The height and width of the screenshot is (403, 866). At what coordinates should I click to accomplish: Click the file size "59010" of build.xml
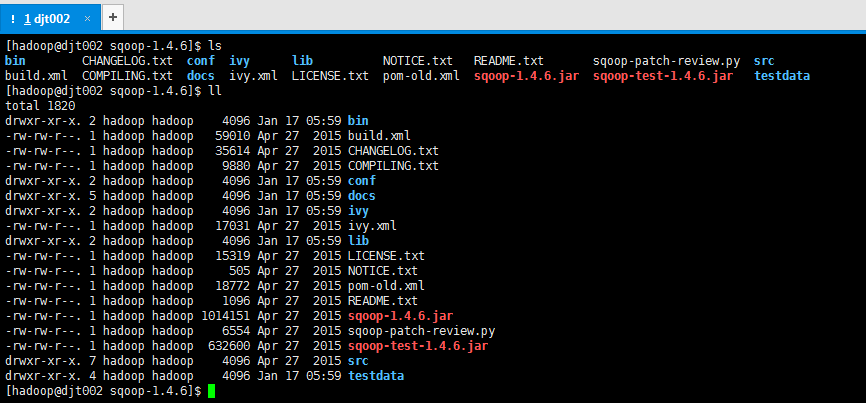(x=233, y=135)
